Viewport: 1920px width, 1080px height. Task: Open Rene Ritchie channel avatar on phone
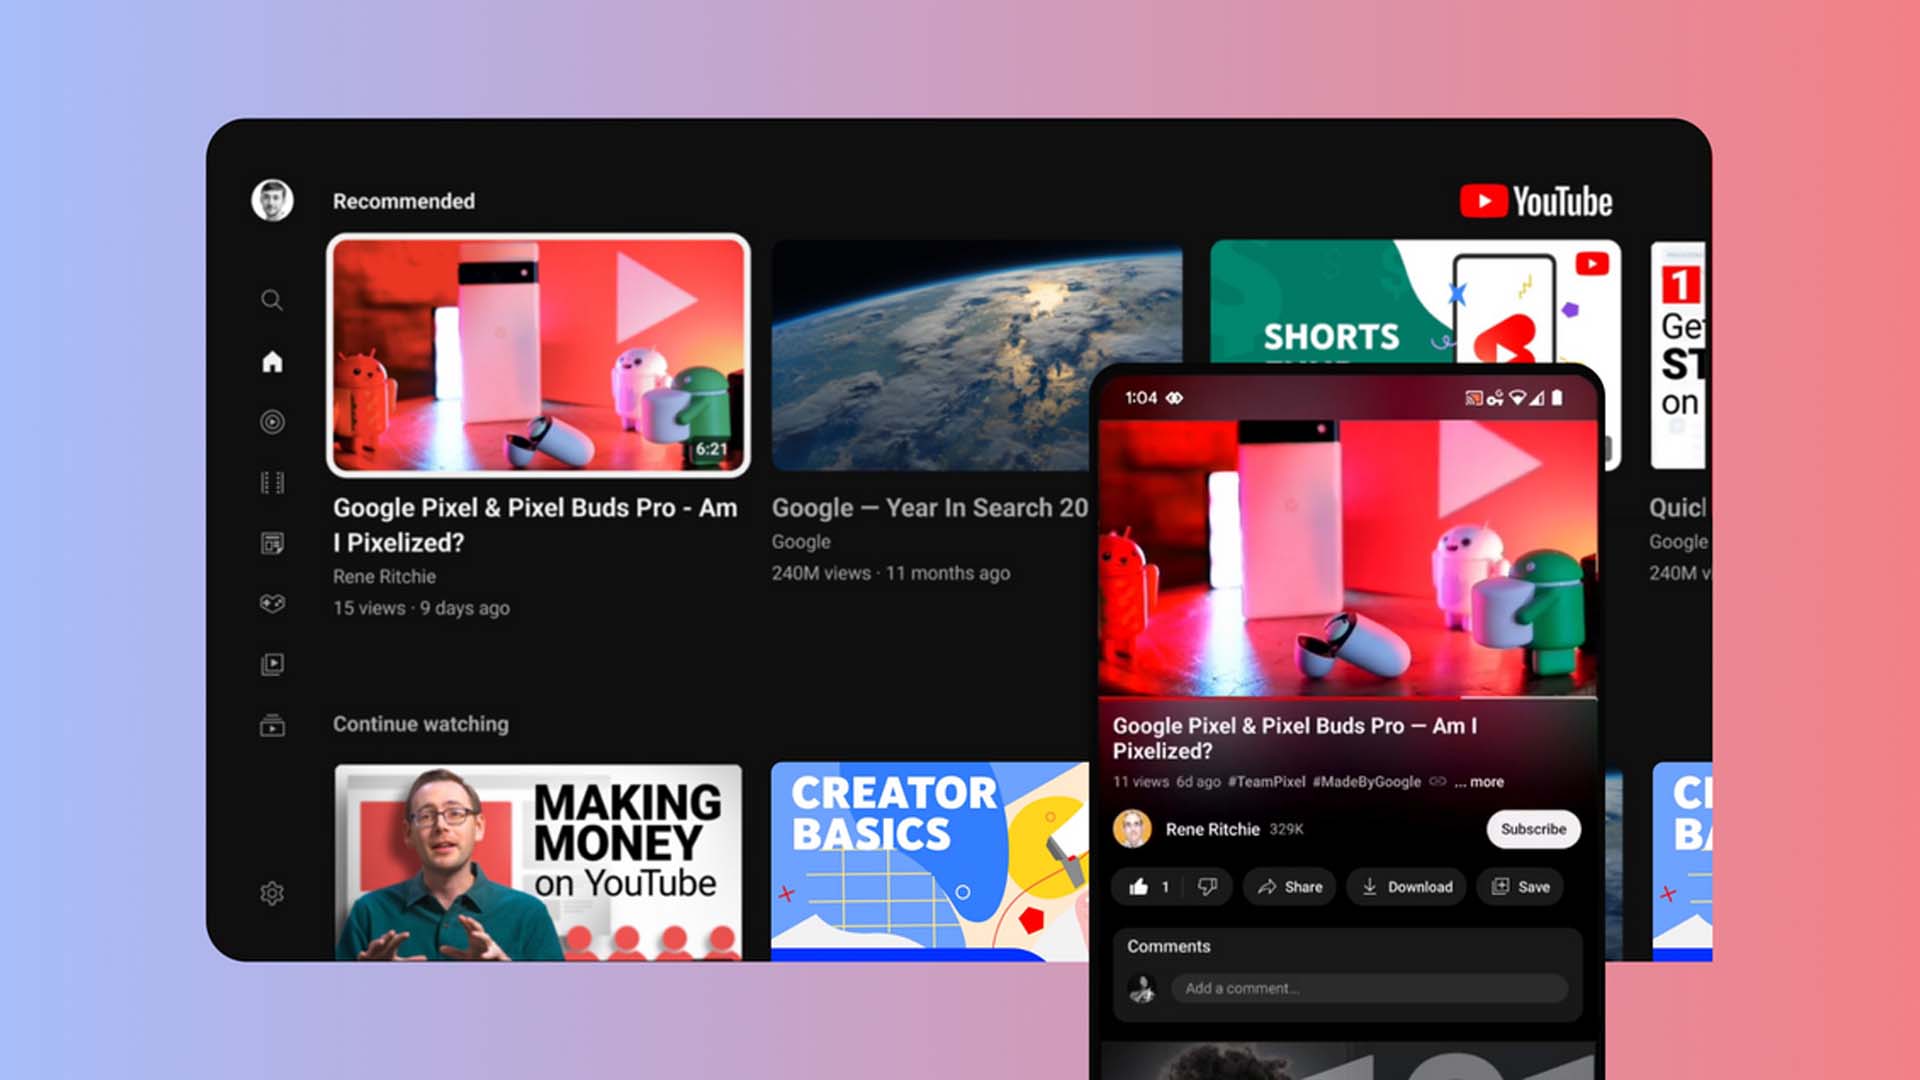tap(1132, 829)
